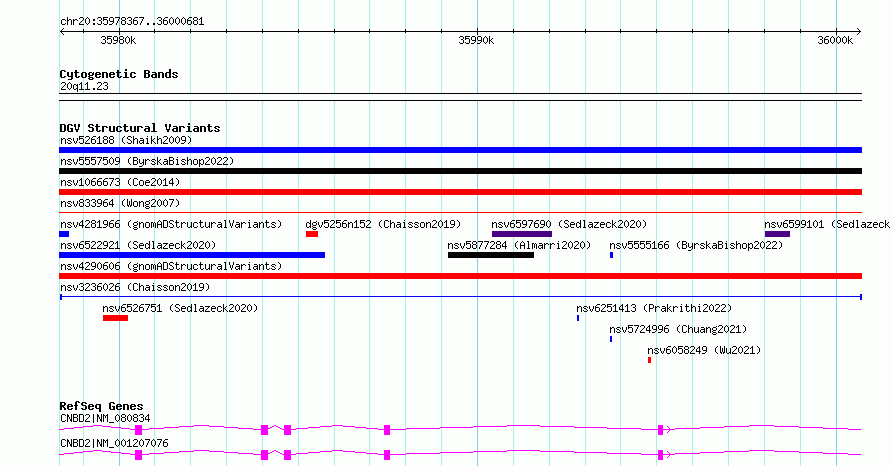Select the purple nsv6599101 variant bar
The width and height of the screenshot is (890, 466).
[777, 234]
